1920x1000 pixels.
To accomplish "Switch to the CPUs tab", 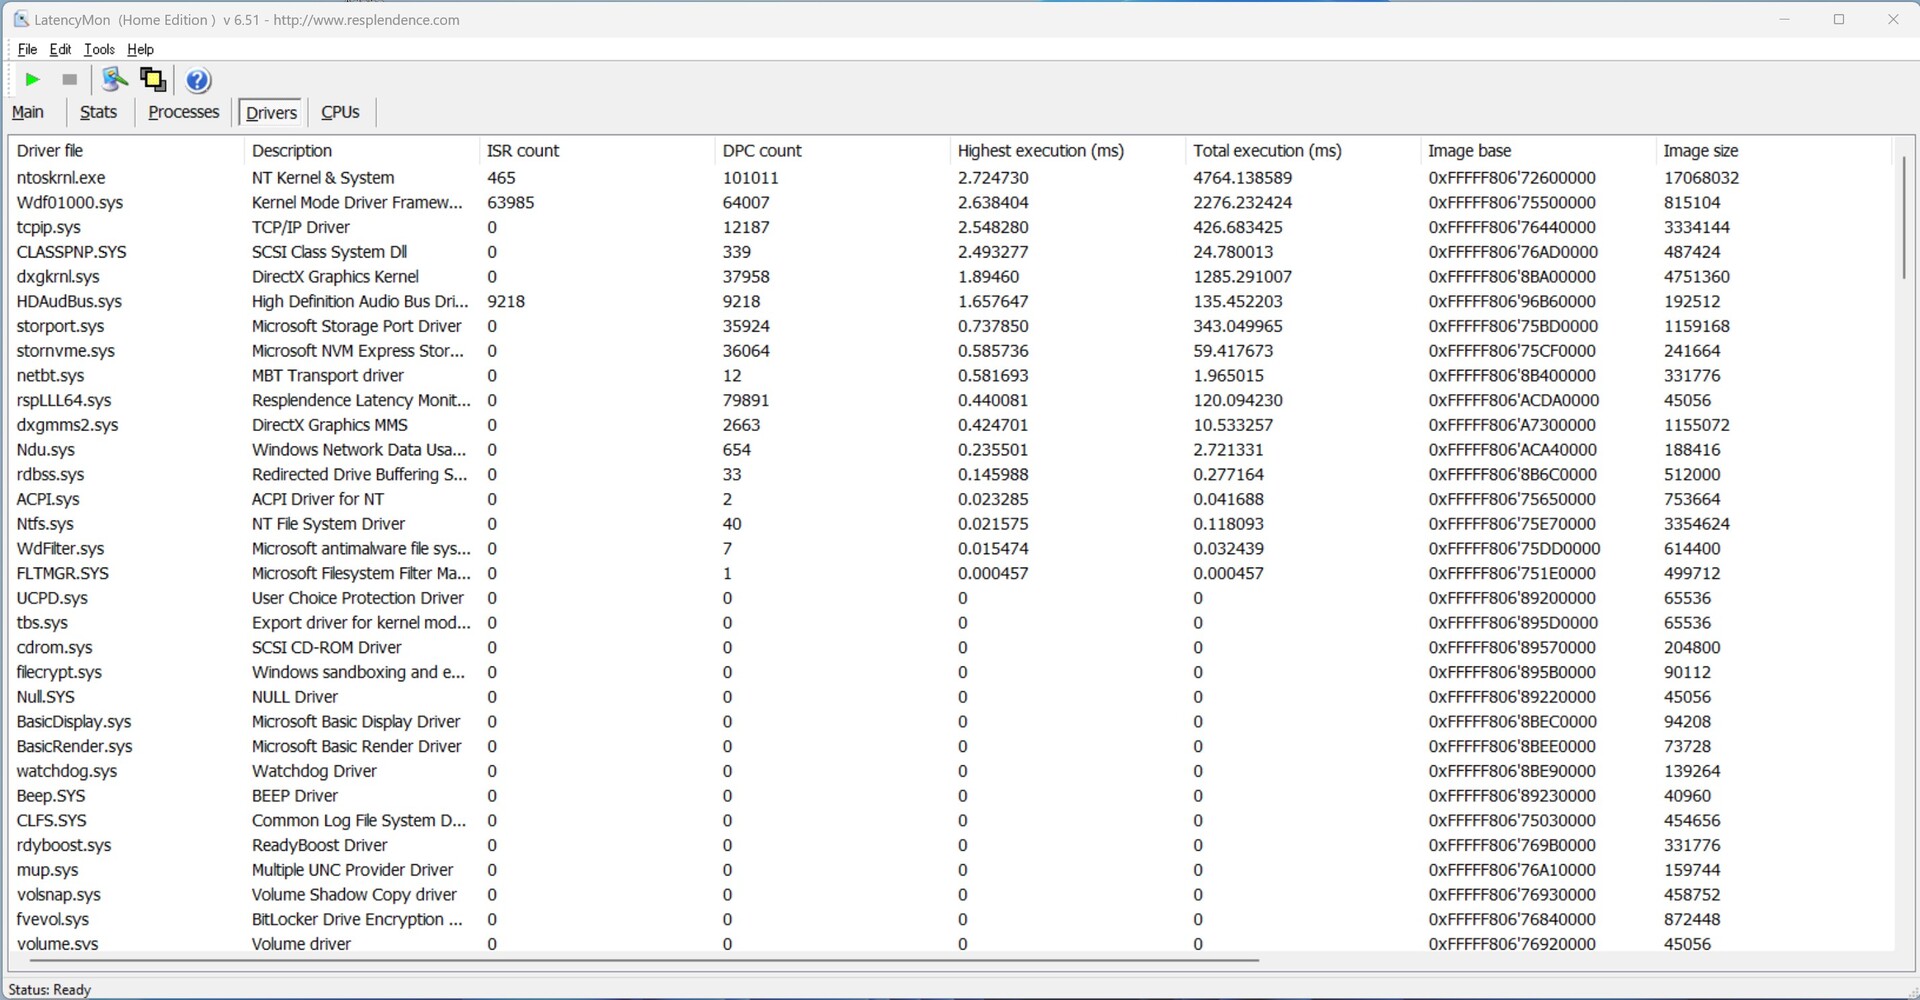I will 340,112.
